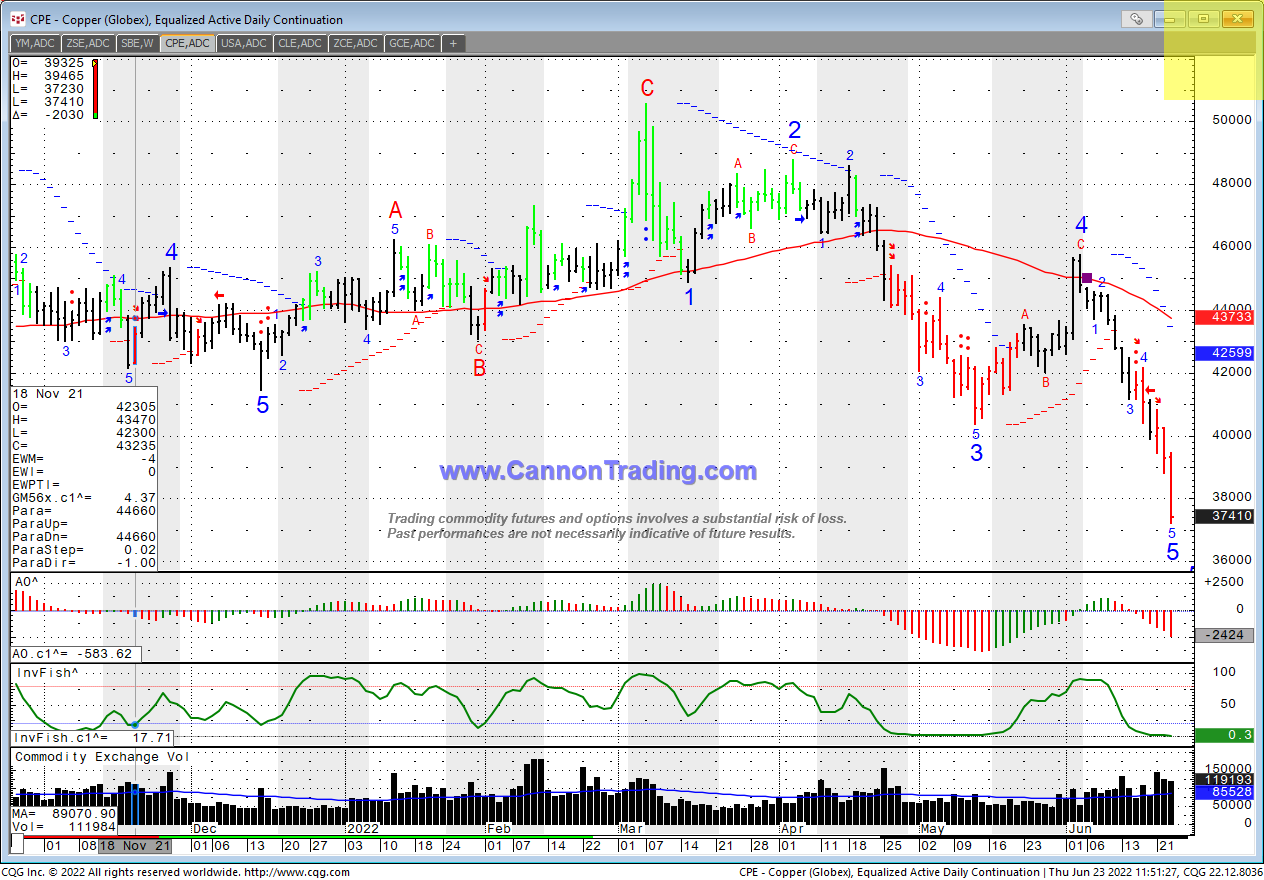Click the red 43733 moving average price tag
Screen dimensions: 1264x880
(x=1225, y=316)
